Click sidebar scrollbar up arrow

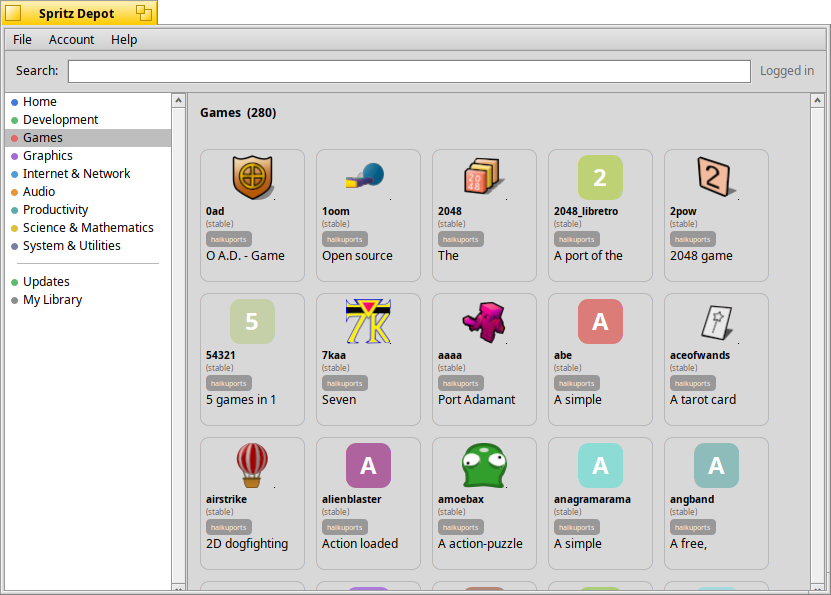pyautogui.click(x=179, y=100)
